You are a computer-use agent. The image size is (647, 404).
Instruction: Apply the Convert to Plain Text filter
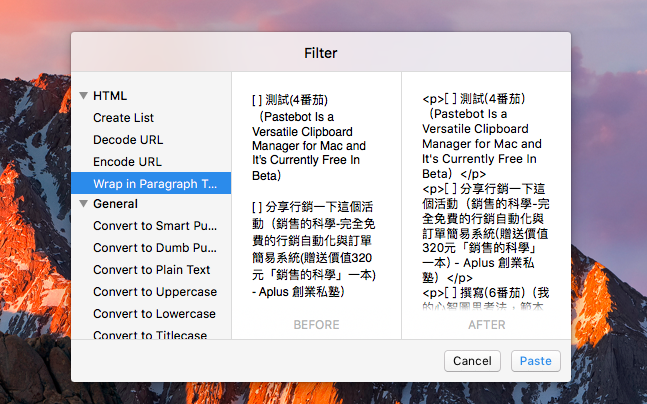(x=152, y=270)
